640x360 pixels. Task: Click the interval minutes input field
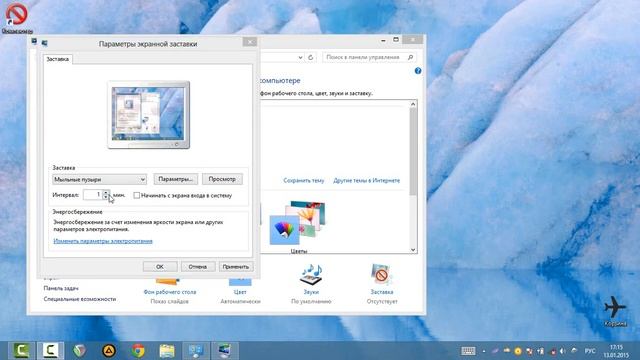(x=93, y=195)
